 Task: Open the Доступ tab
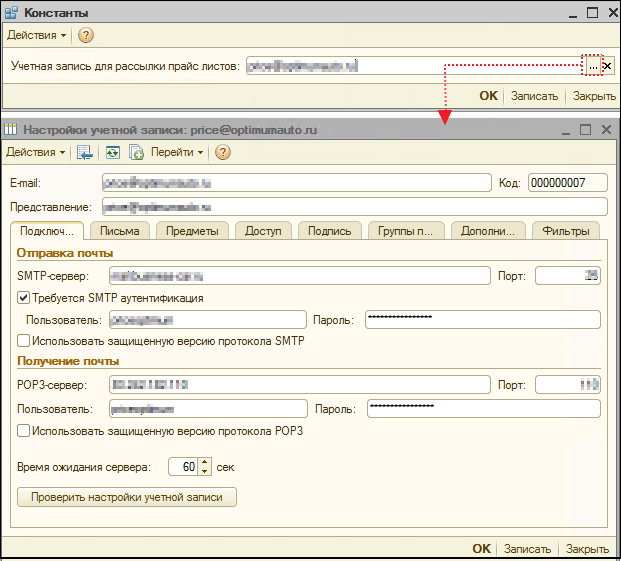tap(263, 231)
